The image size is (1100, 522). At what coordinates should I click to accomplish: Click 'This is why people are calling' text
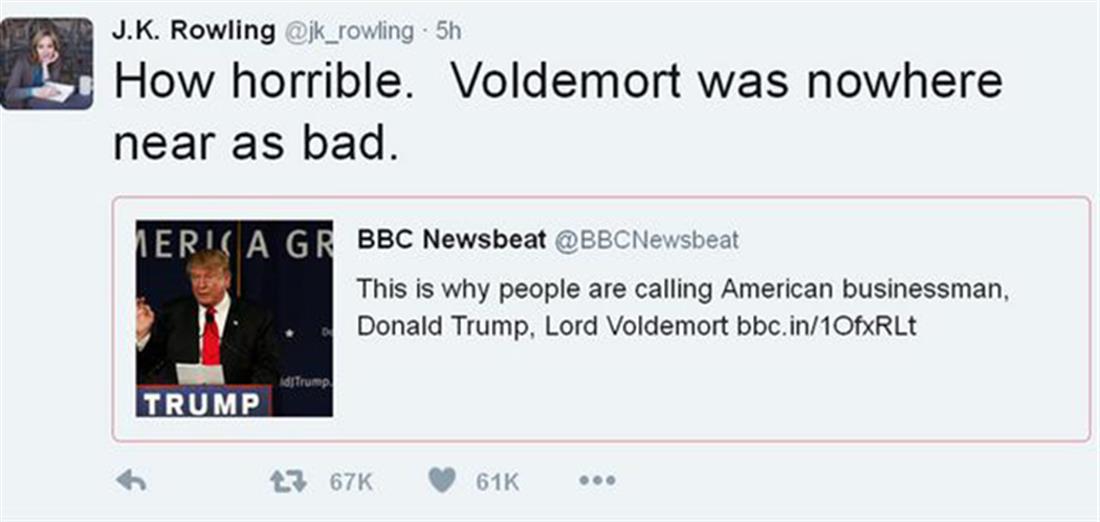535,290
